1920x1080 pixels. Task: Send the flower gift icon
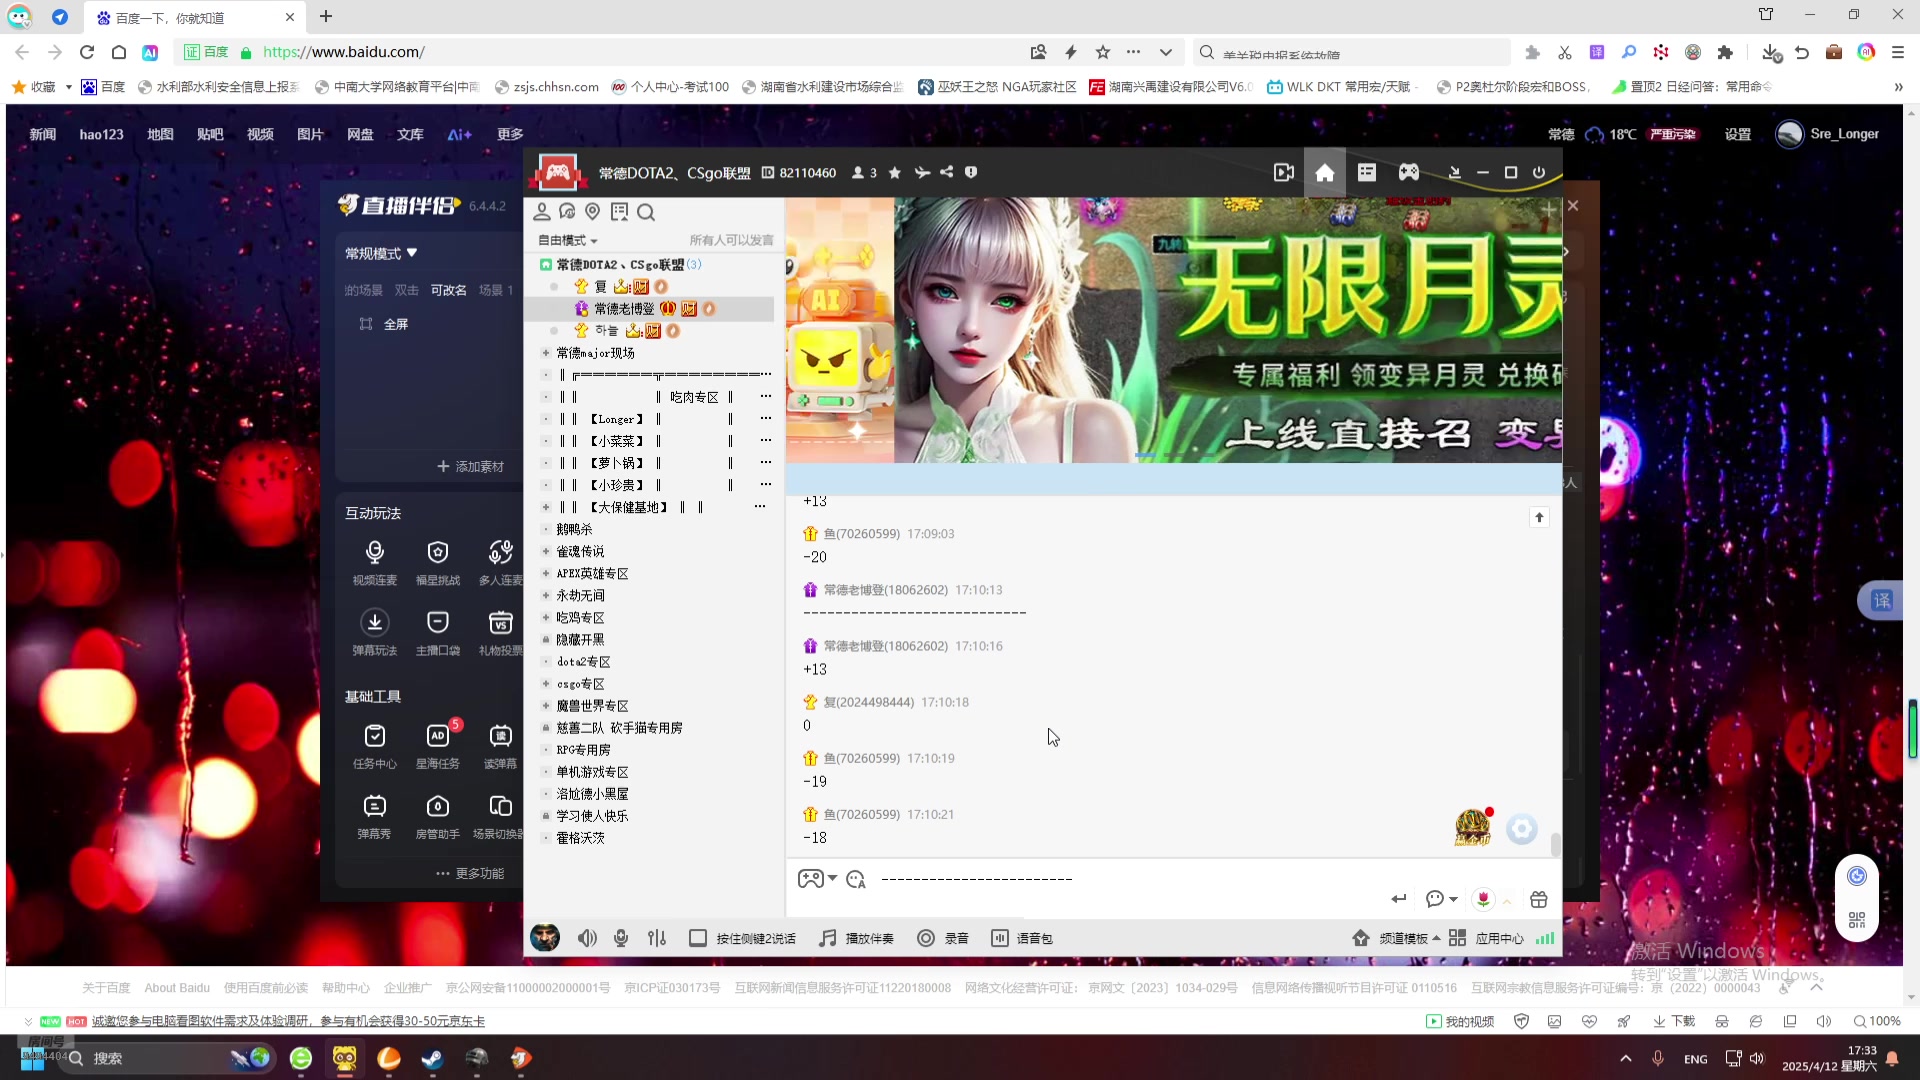pyautogui.click(x=1483, y=899)
